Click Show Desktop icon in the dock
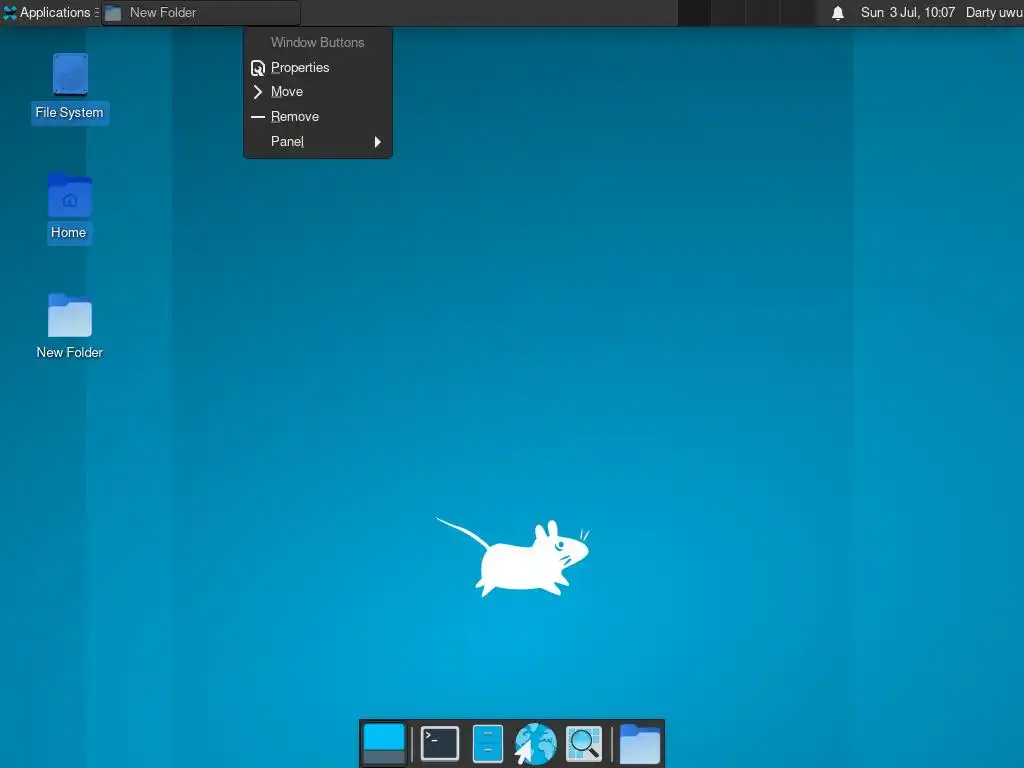 point(383,743)
